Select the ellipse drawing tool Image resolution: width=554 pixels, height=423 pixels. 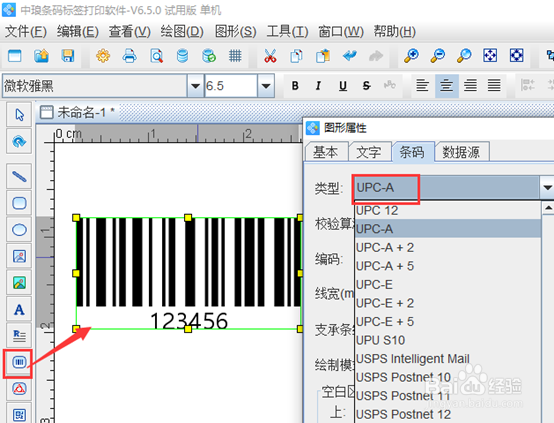click(x=19, y=230)
